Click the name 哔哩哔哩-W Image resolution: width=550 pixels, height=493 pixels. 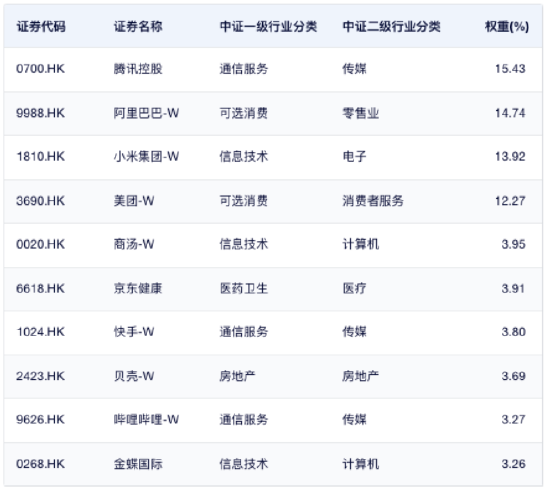coord(146,419)
